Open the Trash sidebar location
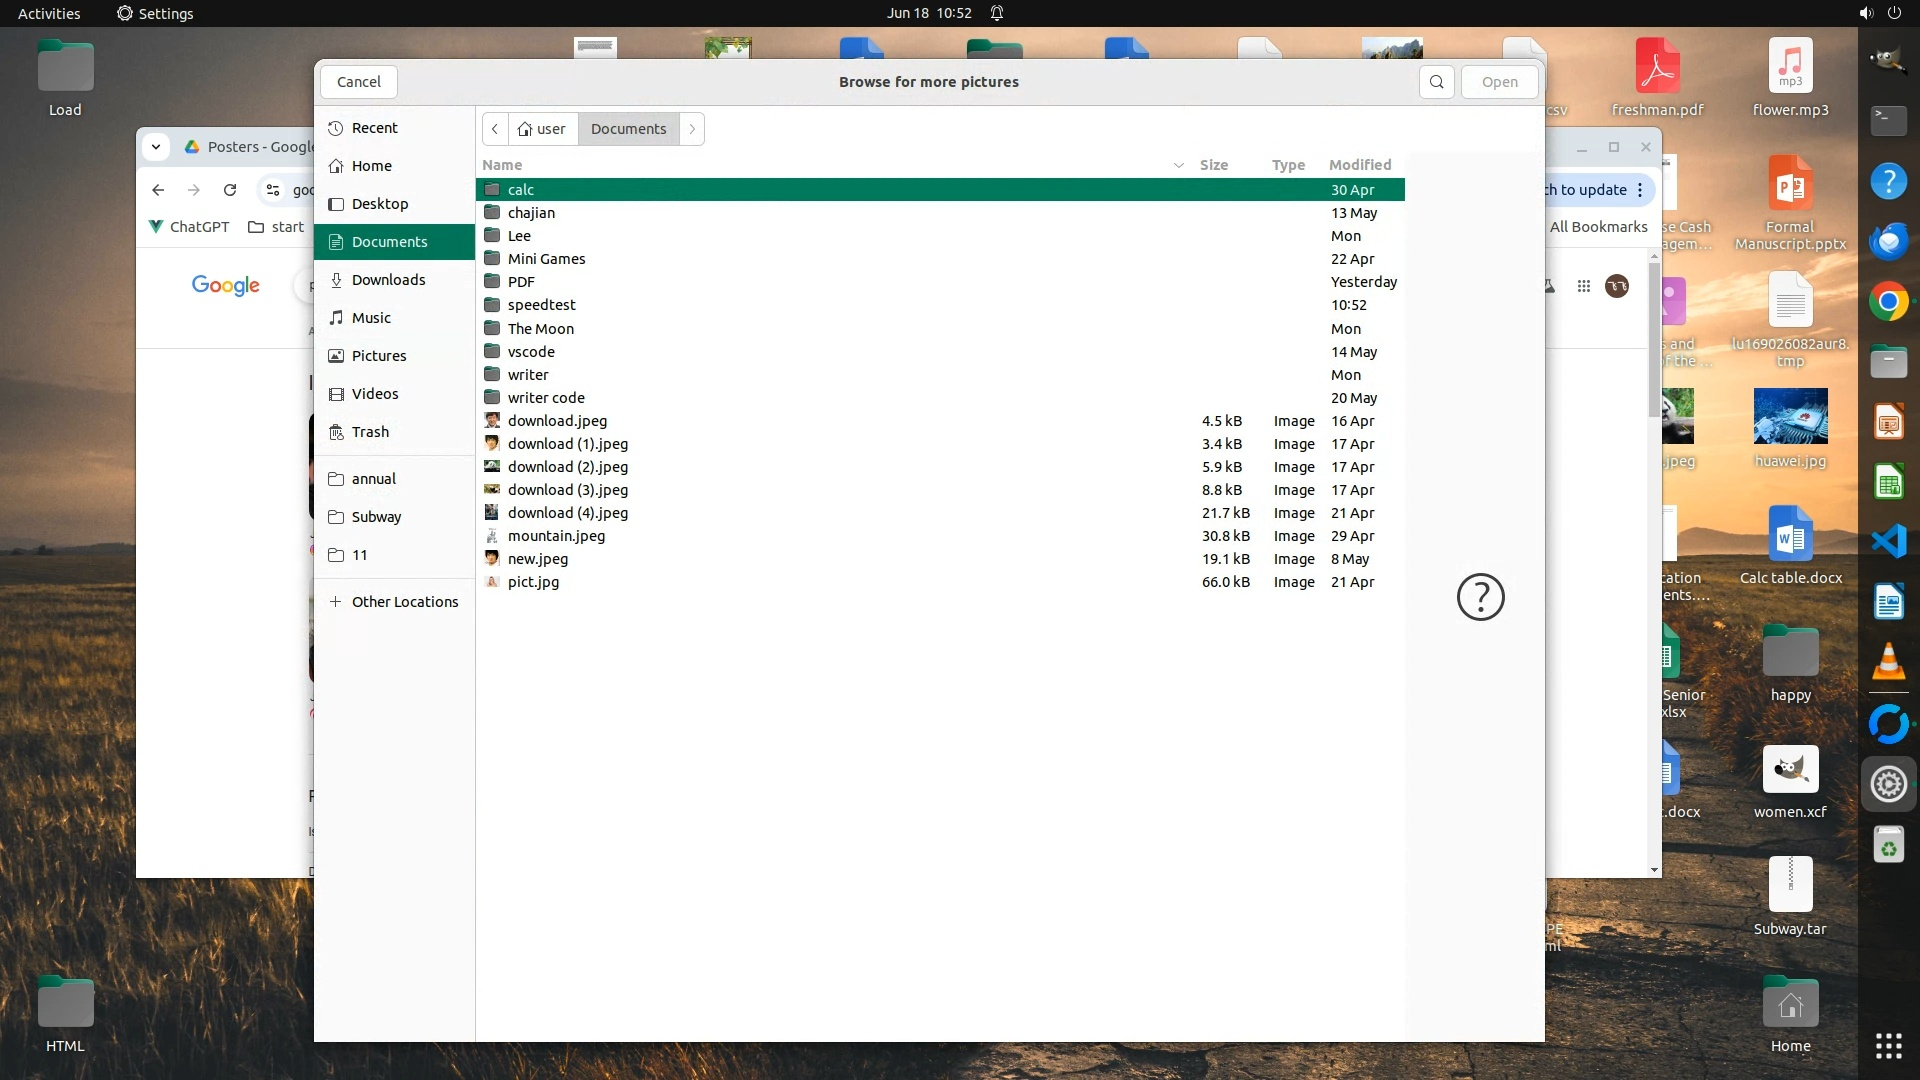 pos(370,432)
